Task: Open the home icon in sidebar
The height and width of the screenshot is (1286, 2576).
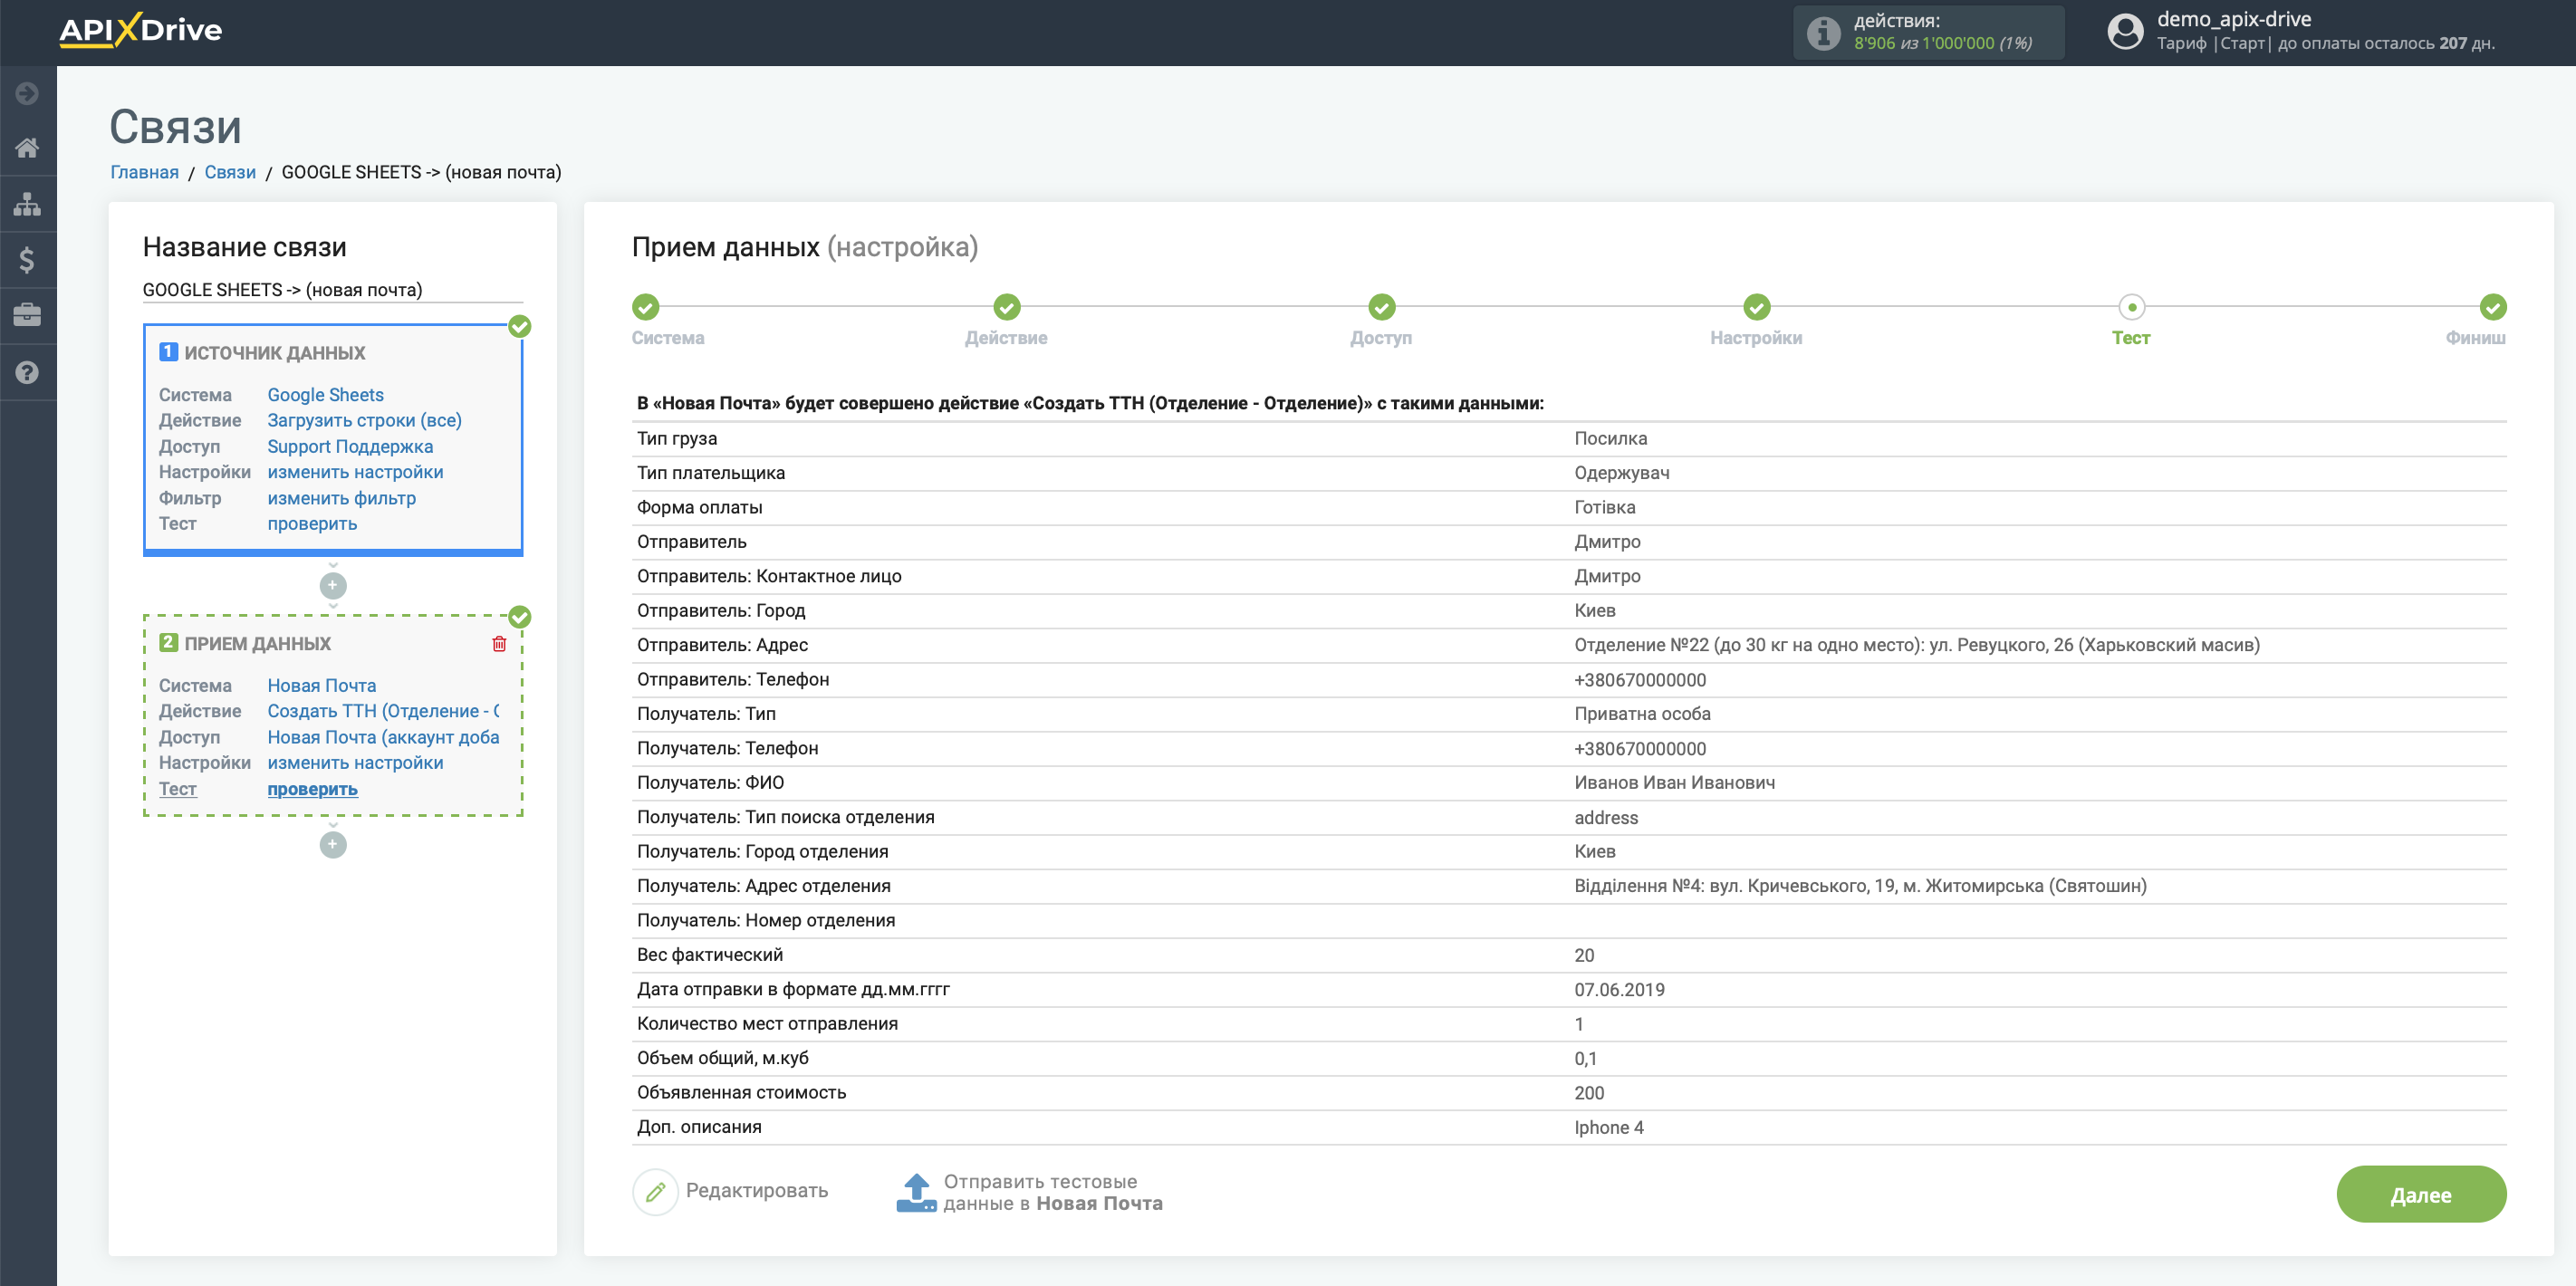Action: (27, 148)
